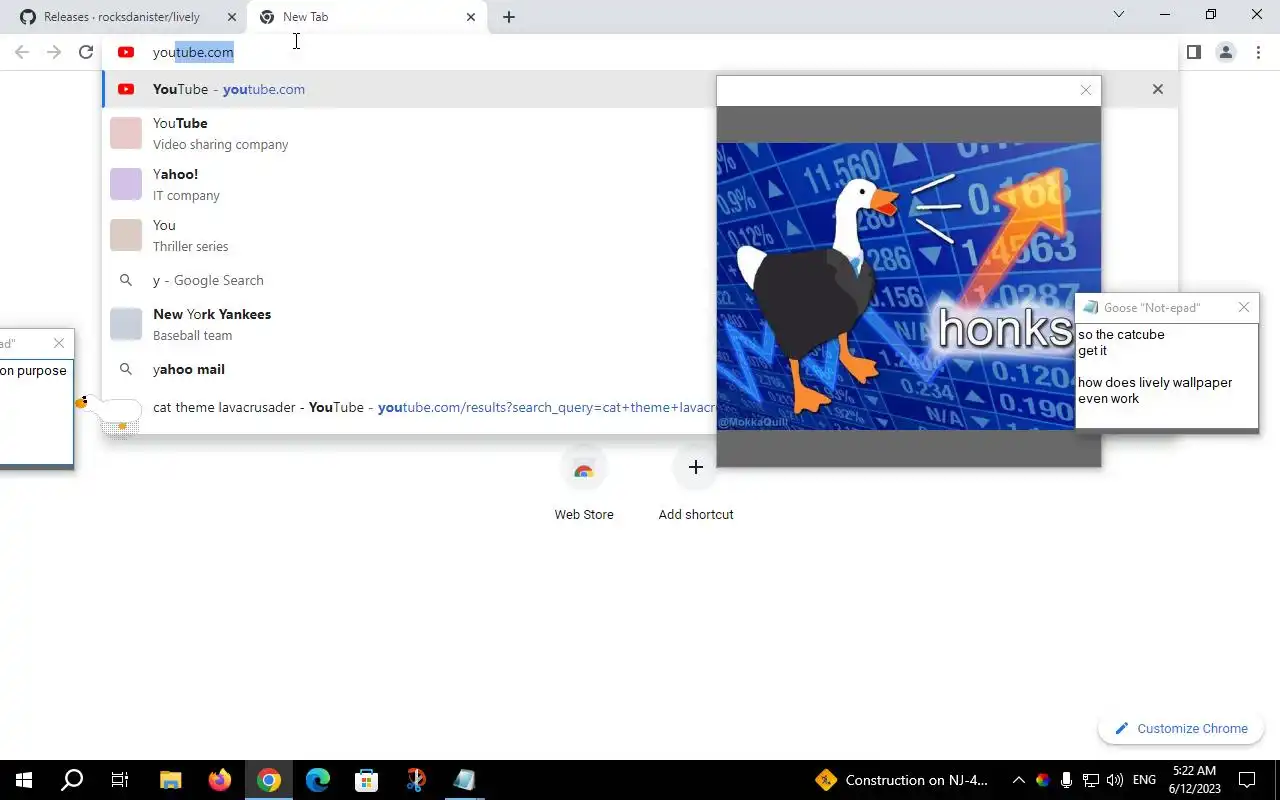The height and width of the screenshot is (800, 1280).
Task: Launch Microsoft Edge from the taskbar
Action: 318,780
